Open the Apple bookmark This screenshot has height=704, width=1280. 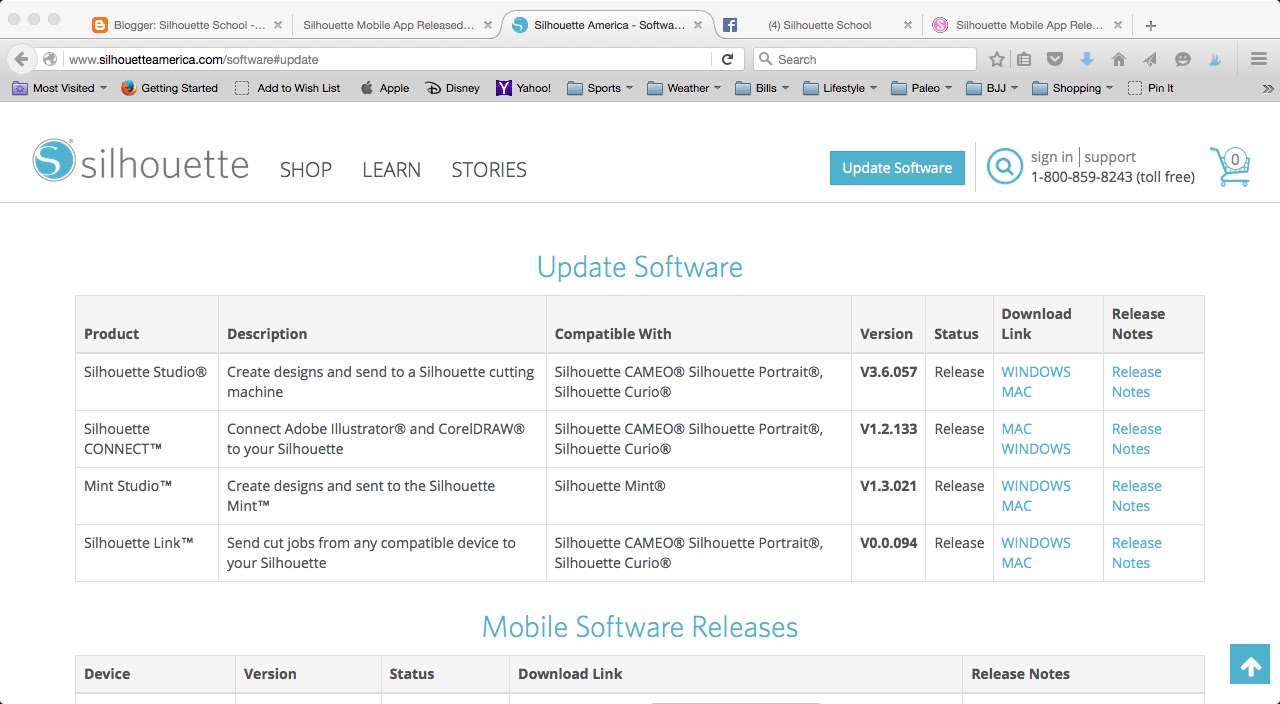[x=384, y=88]
